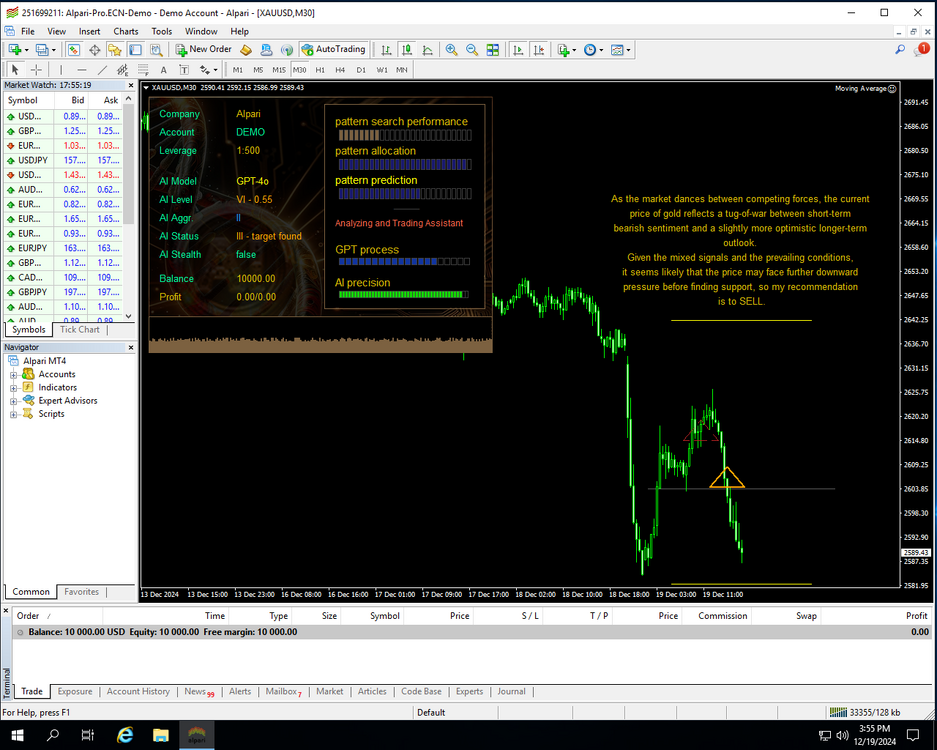
Task: Switch to M1 timeframe
Action: pos(238,70)
